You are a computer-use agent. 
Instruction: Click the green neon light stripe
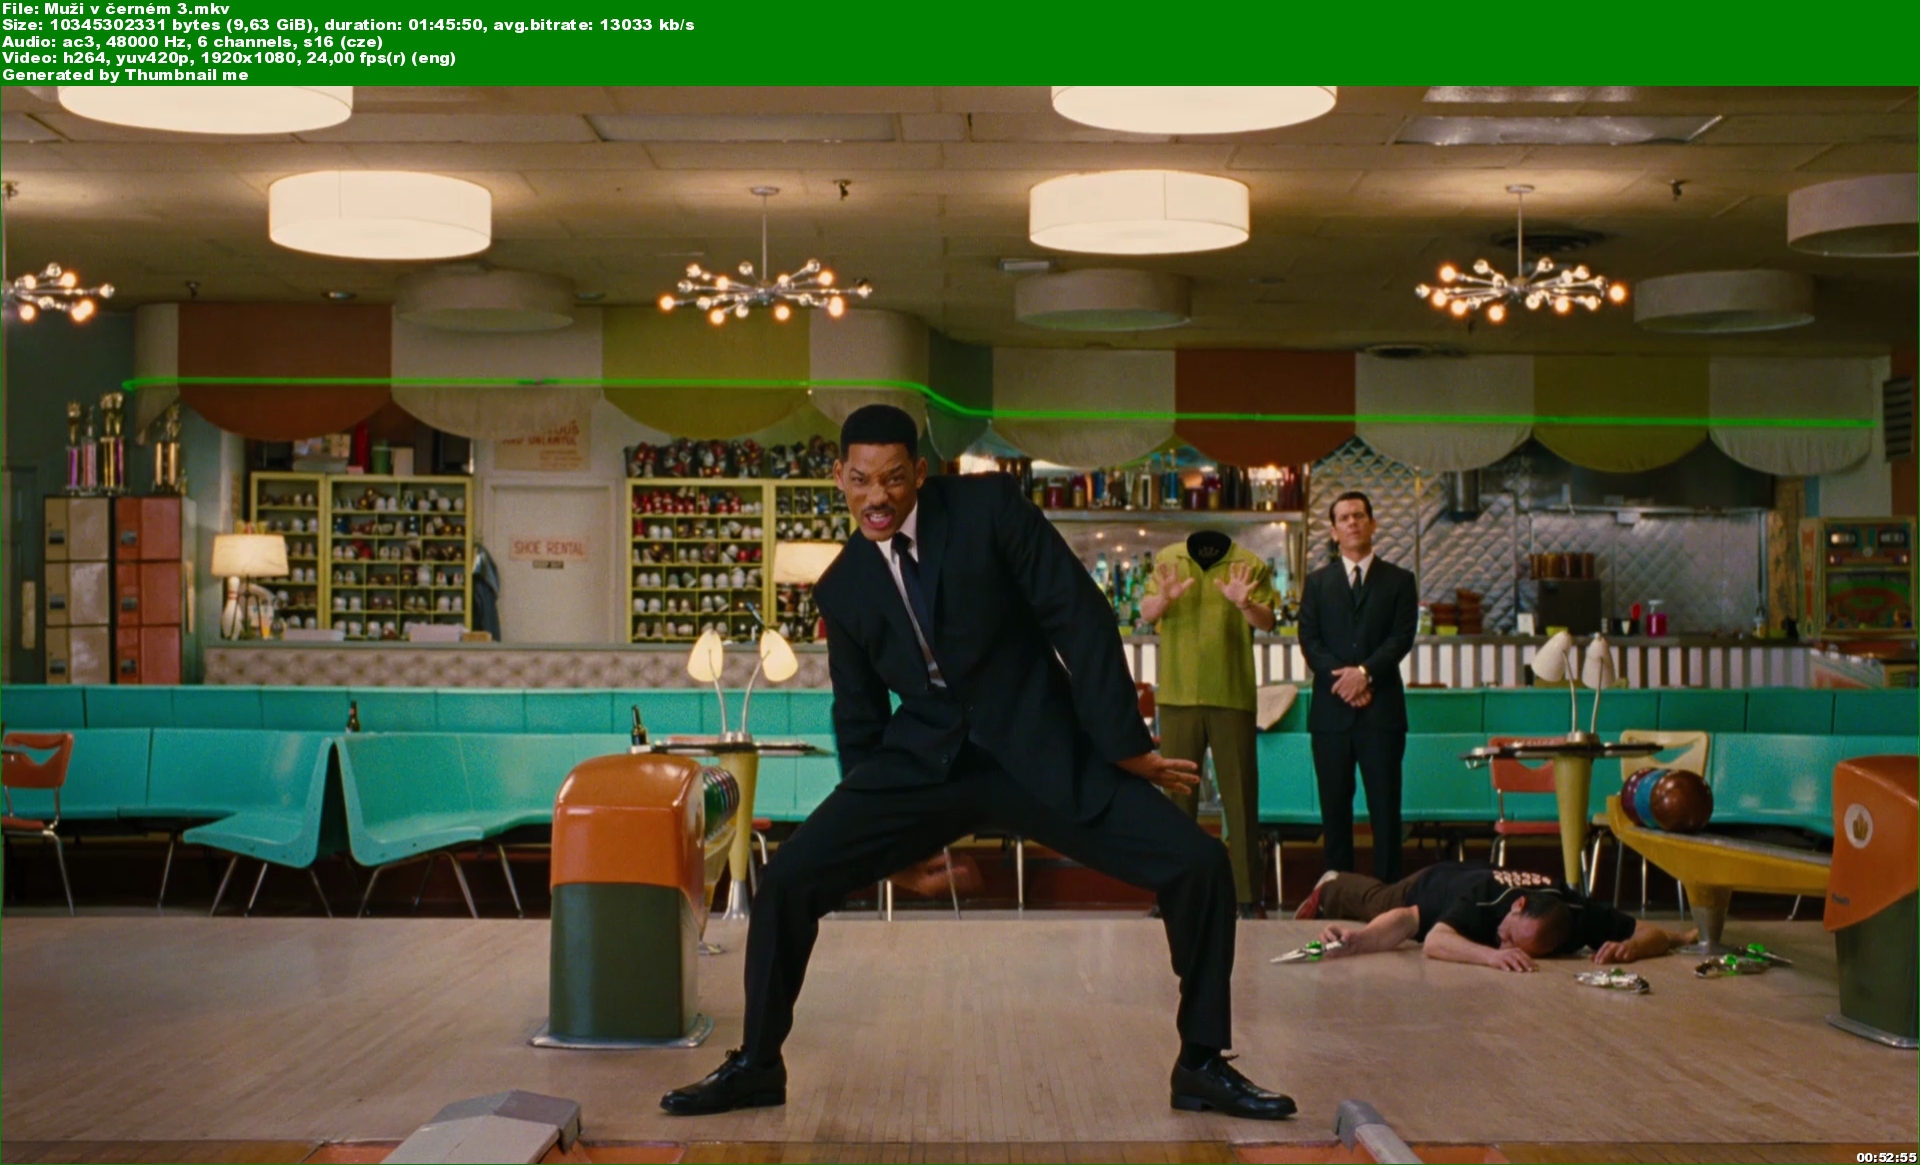[x=500, y=384]
